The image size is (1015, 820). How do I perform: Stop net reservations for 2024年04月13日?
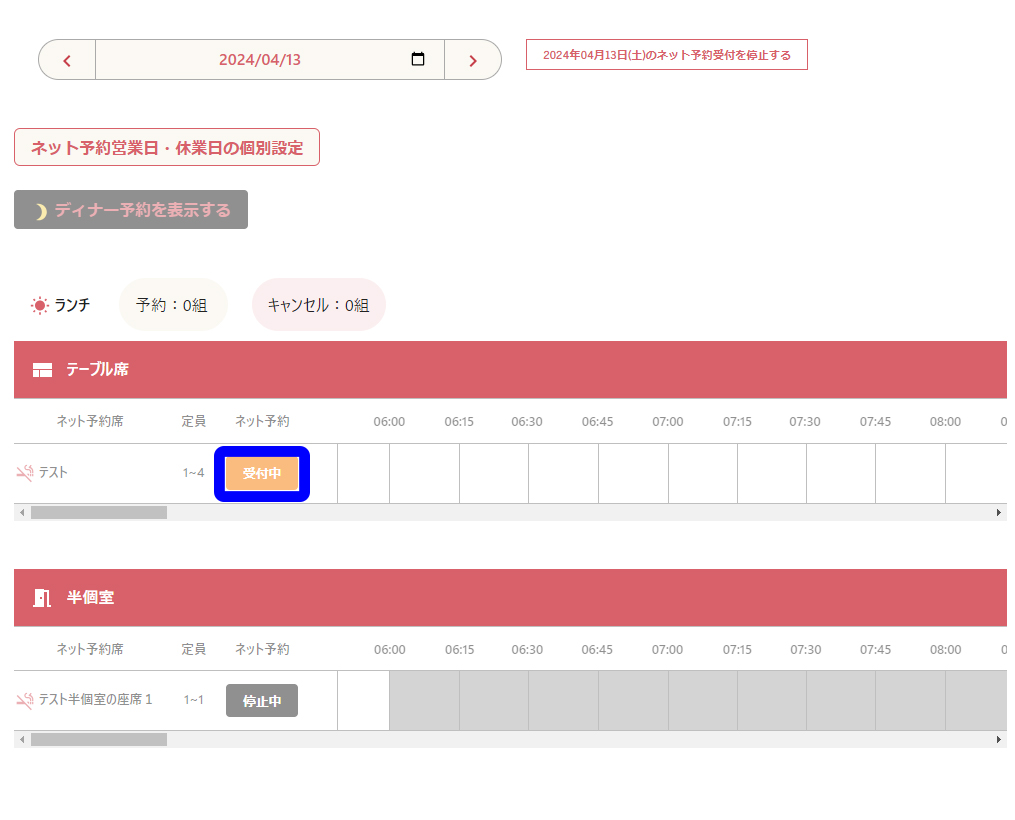click(666, 55)
